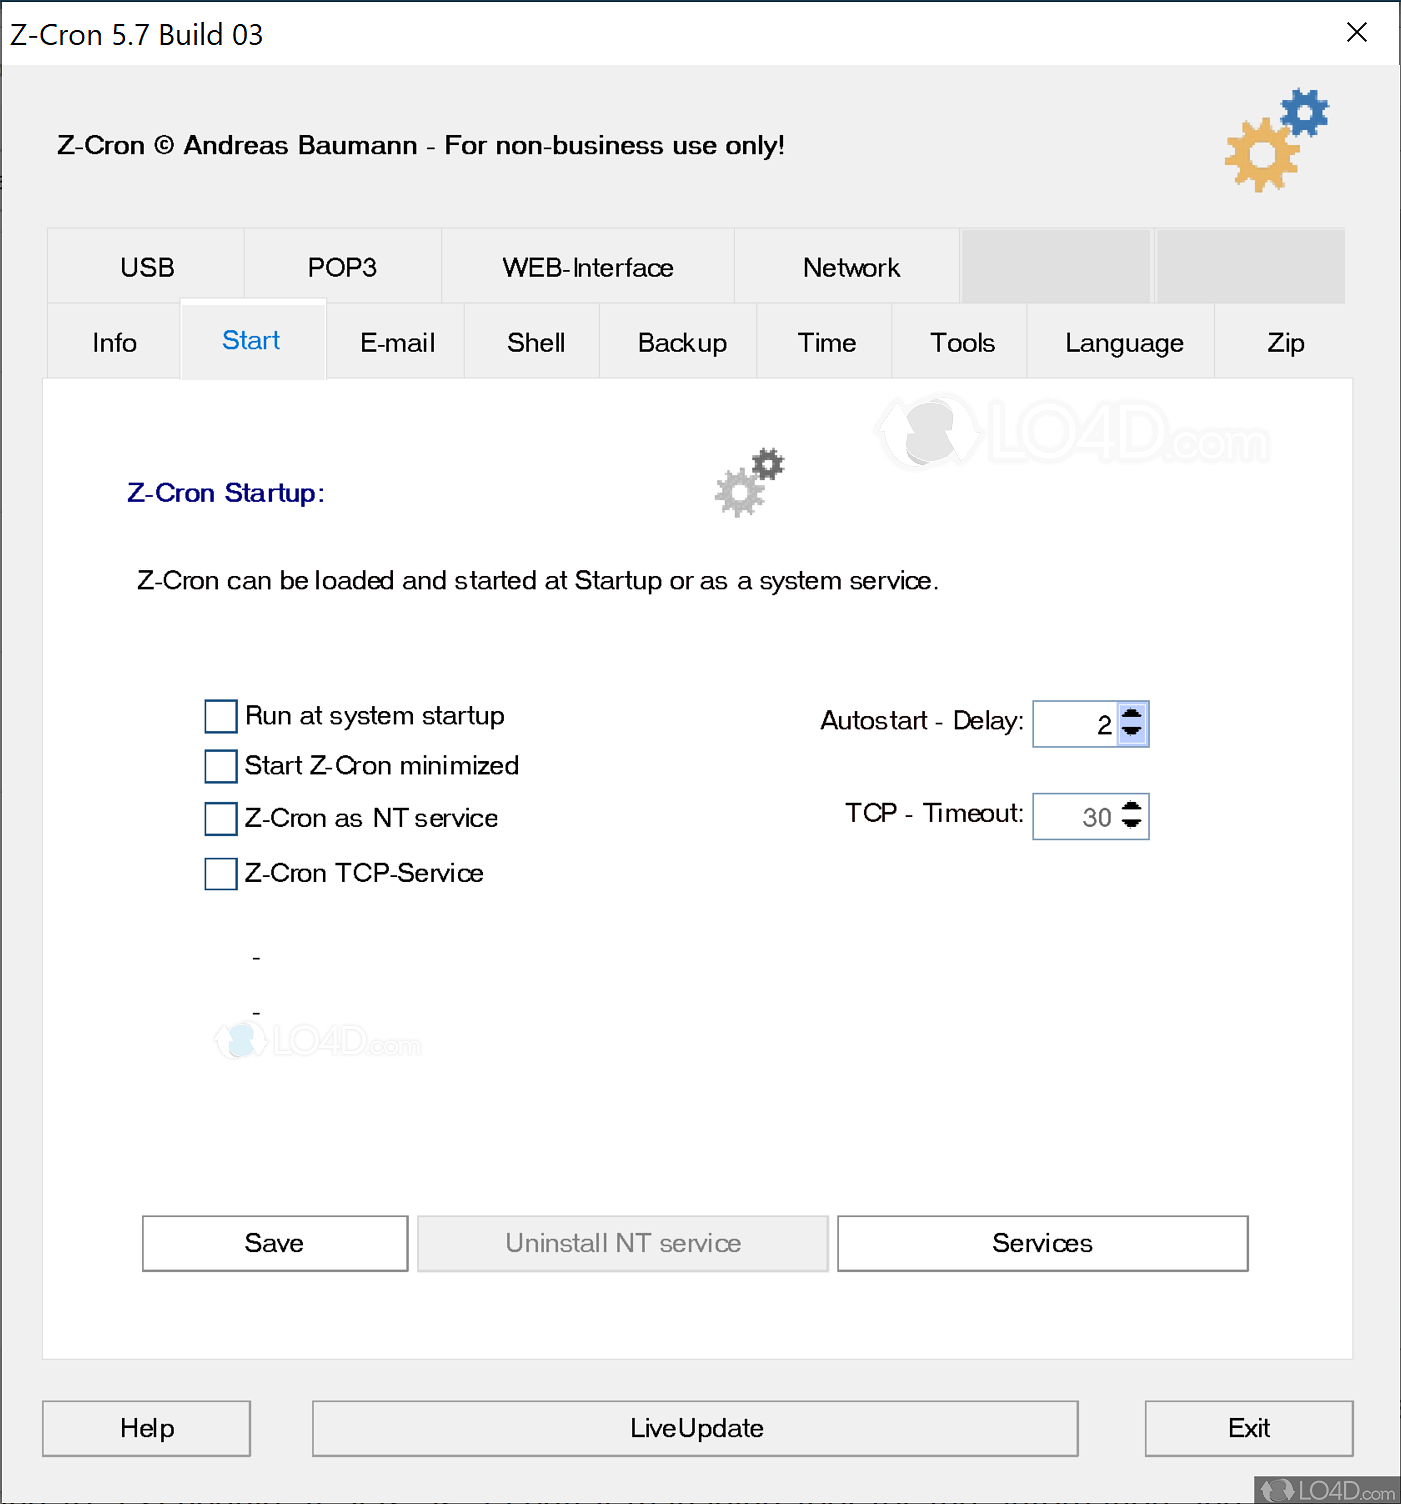The image size is (1401, 1504).
Task: Select the Start tab
Action: click(252, 340)
